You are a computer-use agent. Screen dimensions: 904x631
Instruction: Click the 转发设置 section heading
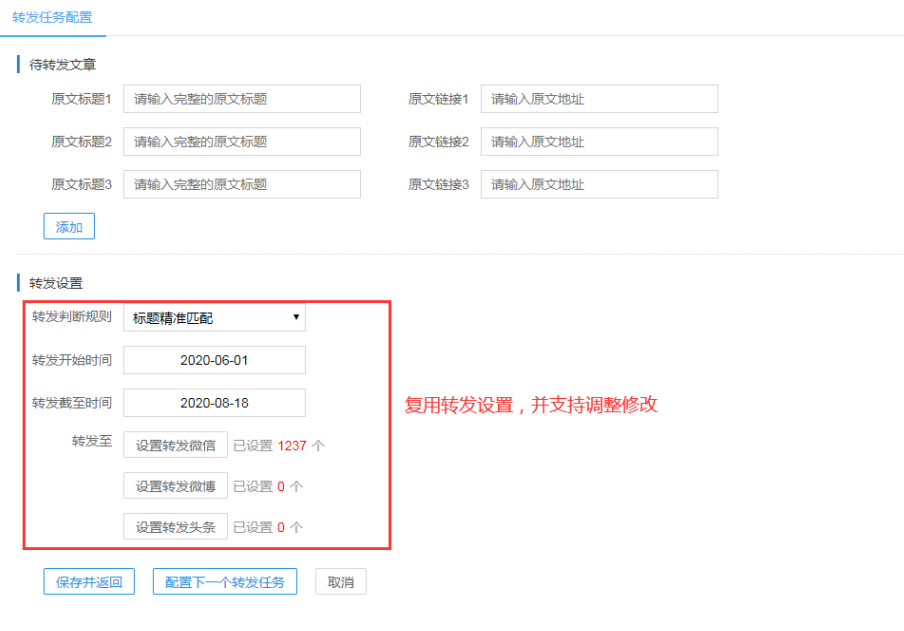56,283
